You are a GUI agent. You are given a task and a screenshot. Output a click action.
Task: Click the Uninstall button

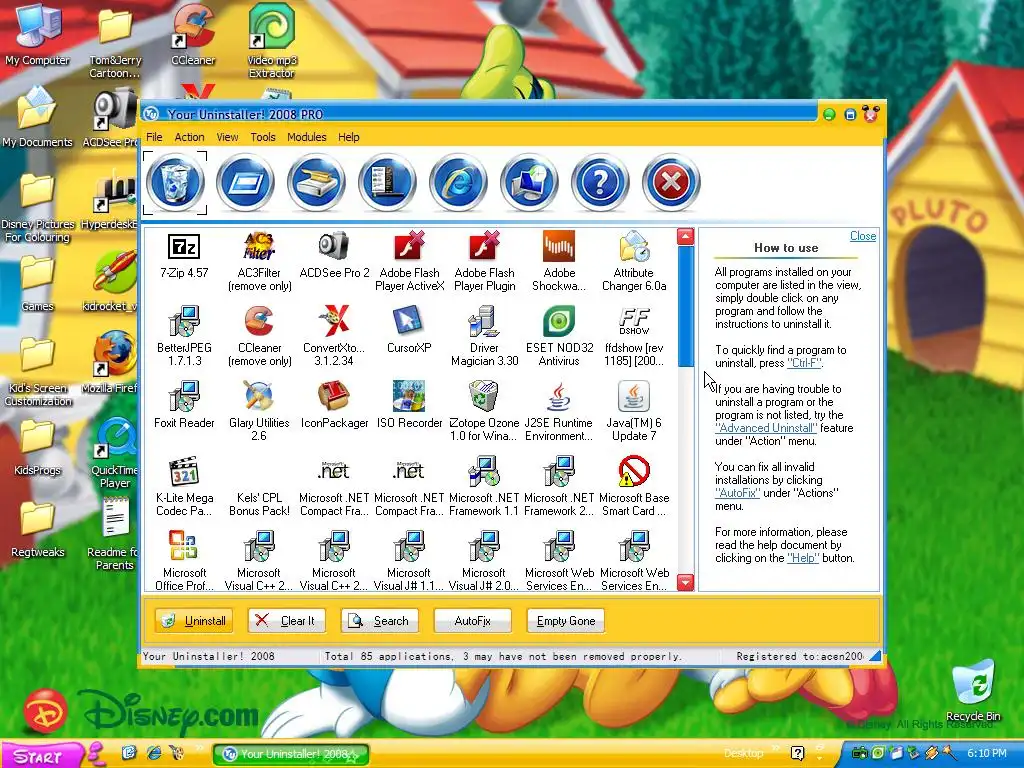[x=194, y=620]
